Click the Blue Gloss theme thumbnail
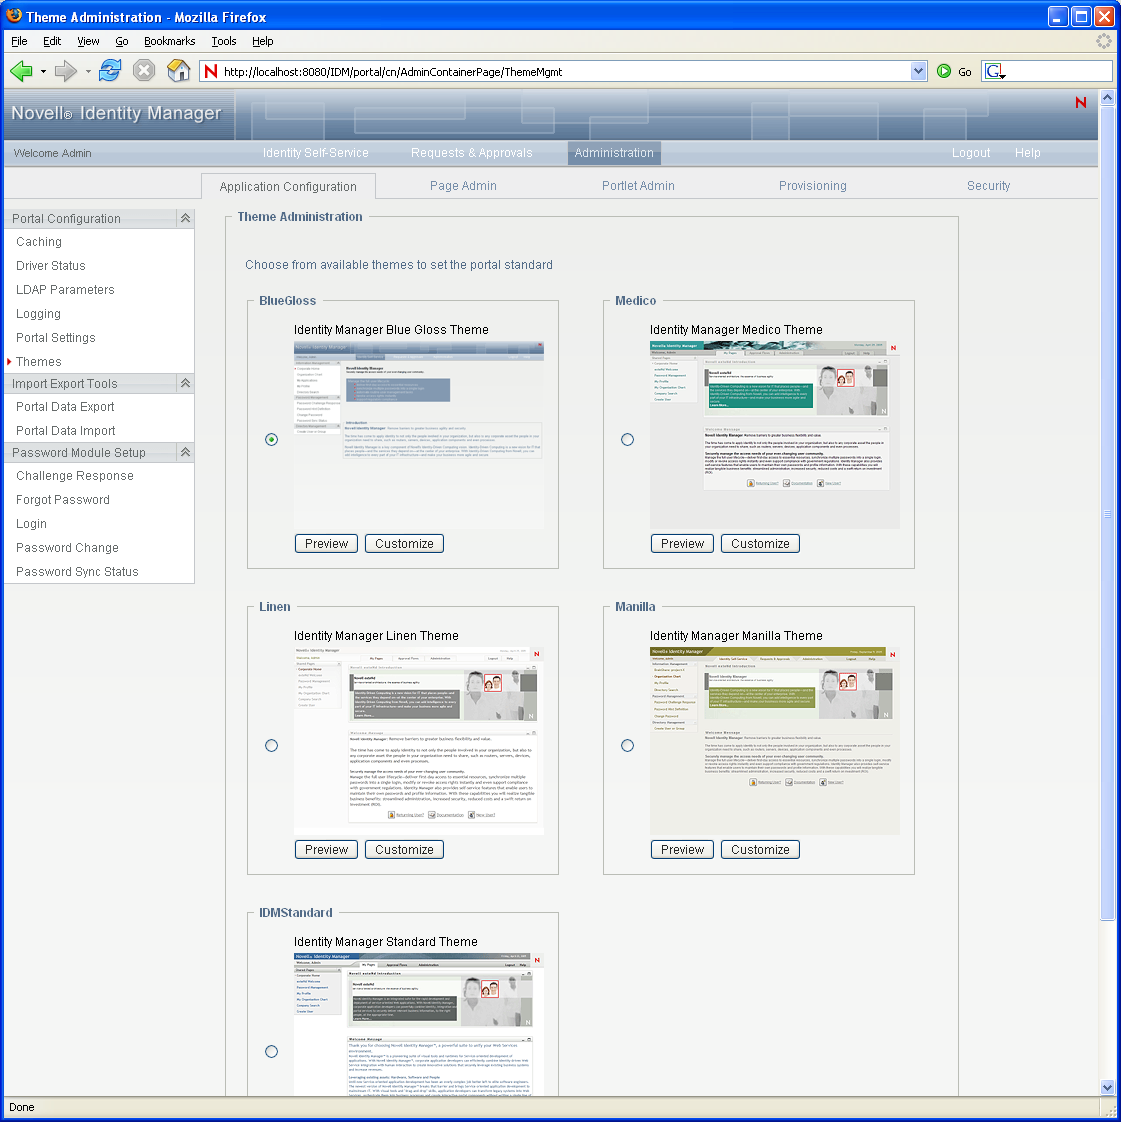 (418, 435)
